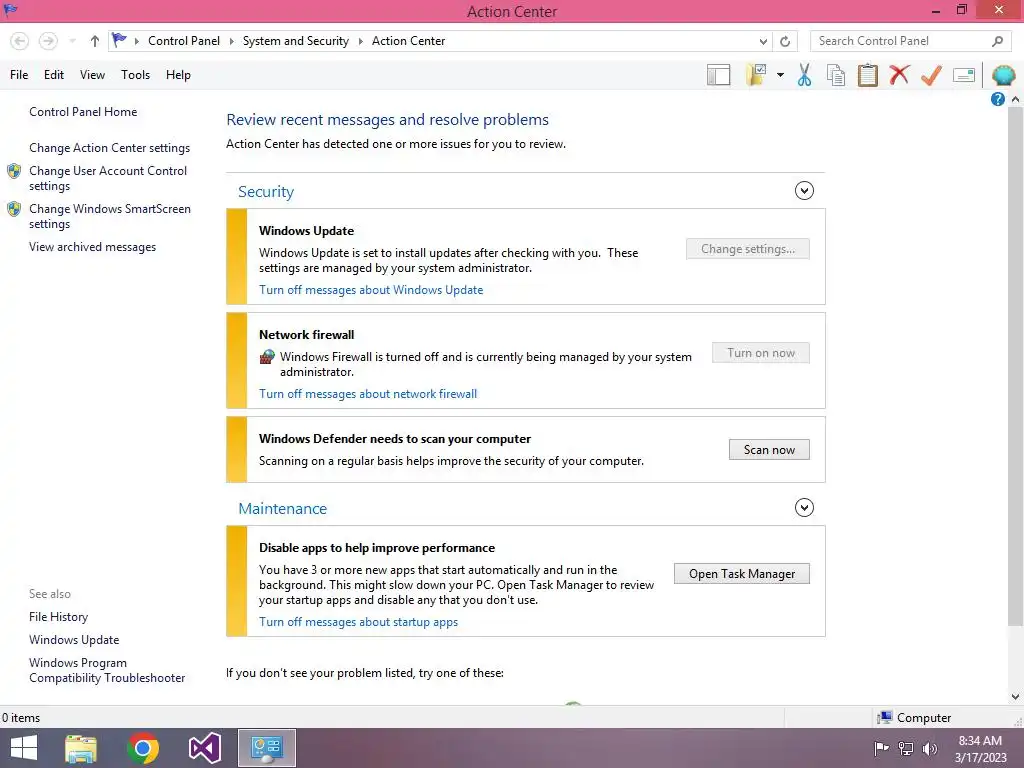
Task: Turn off messages about startup apps
Action: tap(359, 622)
